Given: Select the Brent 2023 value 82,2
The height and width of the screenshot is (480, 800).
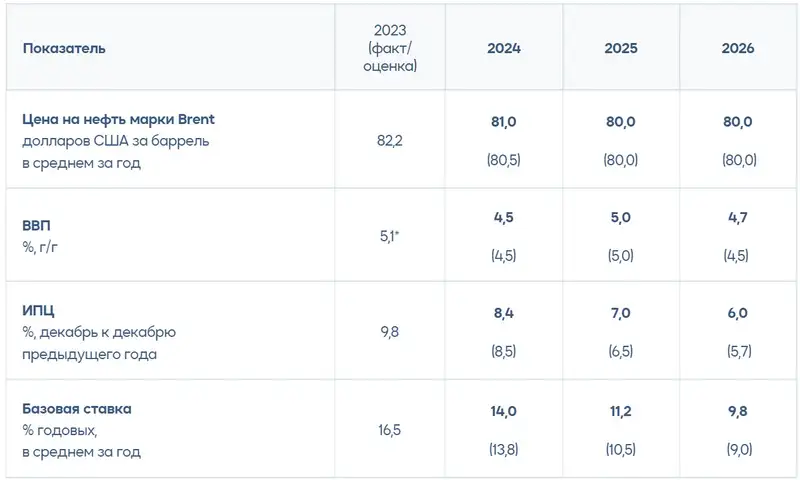Looking at the screenshot, I should point(389,141).
